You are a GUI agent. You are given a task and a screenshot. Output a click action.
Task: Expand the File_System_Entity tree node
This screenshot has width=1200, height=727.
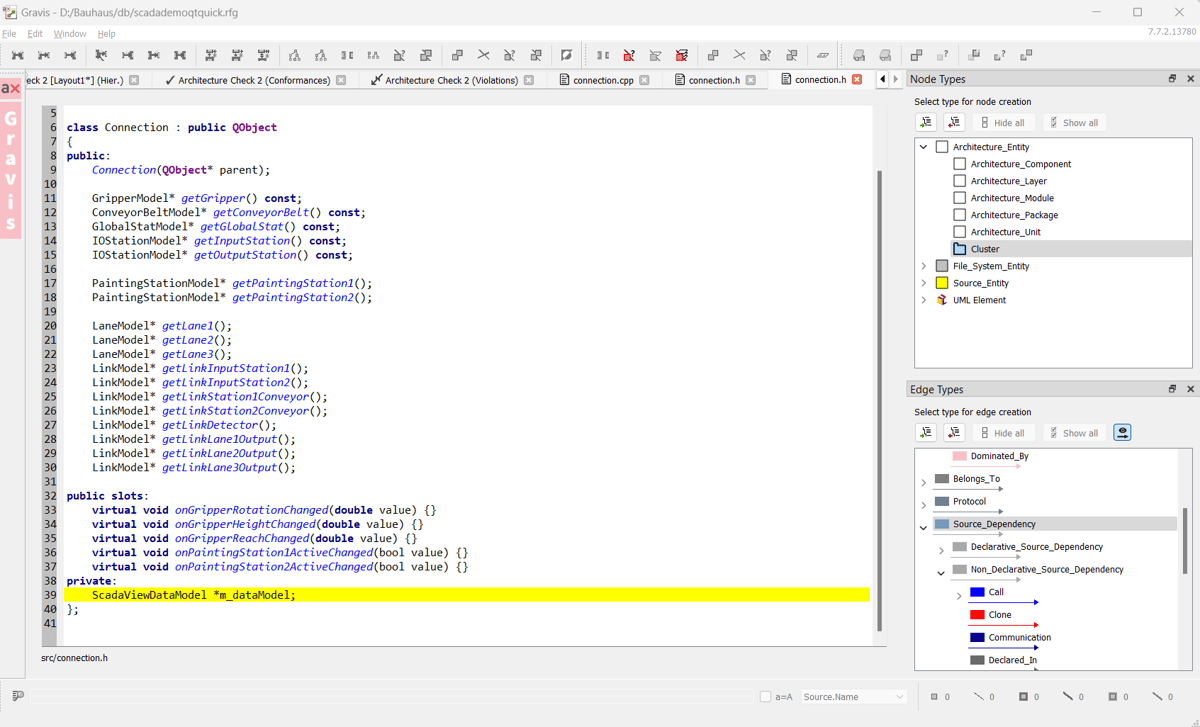click(924, 266)
